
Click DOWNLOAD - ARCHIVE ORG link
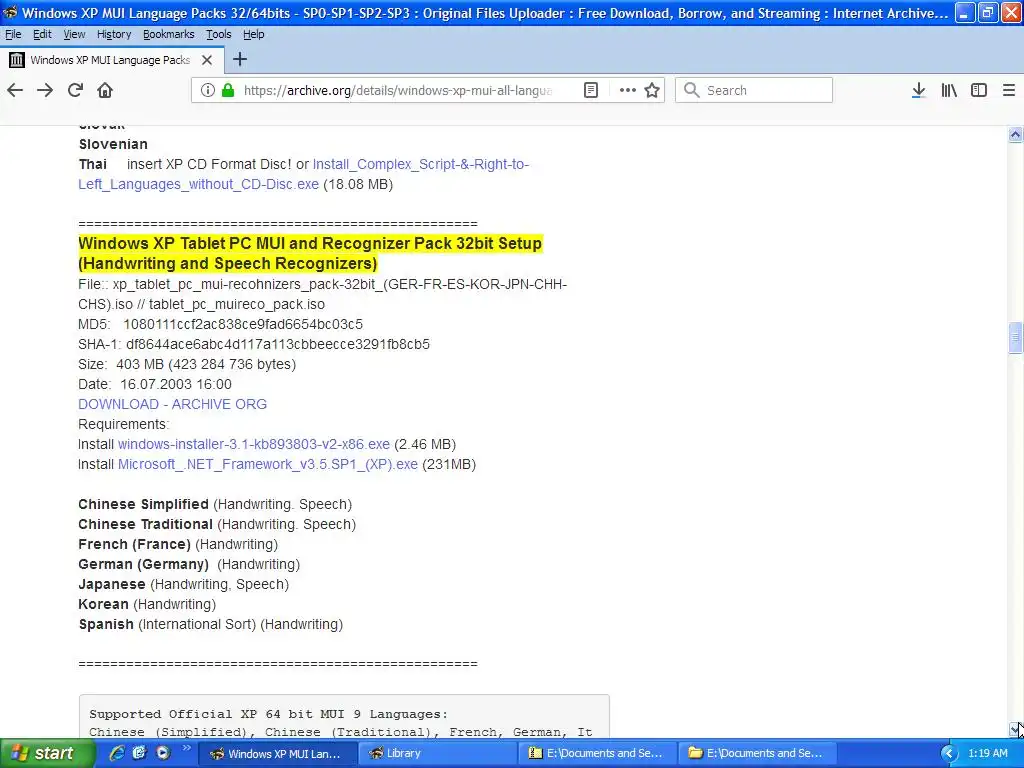click(172, 404)
